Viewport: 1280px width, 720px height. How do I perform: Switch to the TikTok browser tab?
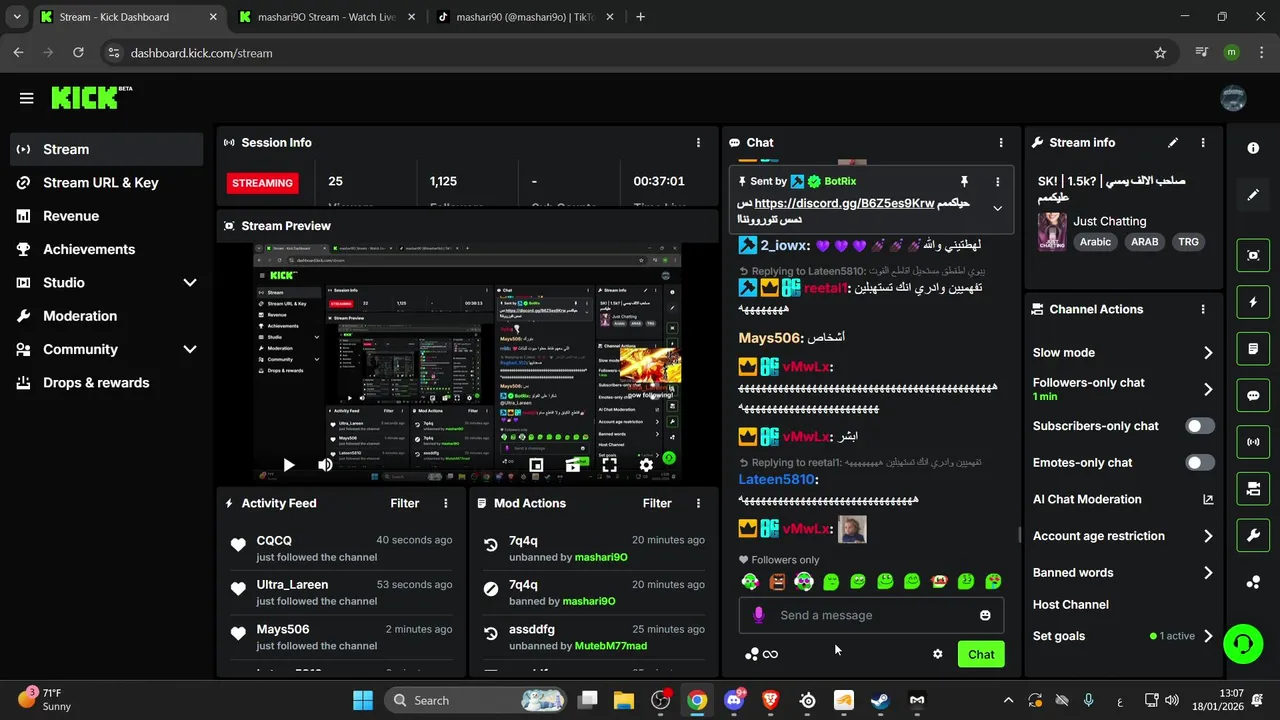tap(525, 17)
